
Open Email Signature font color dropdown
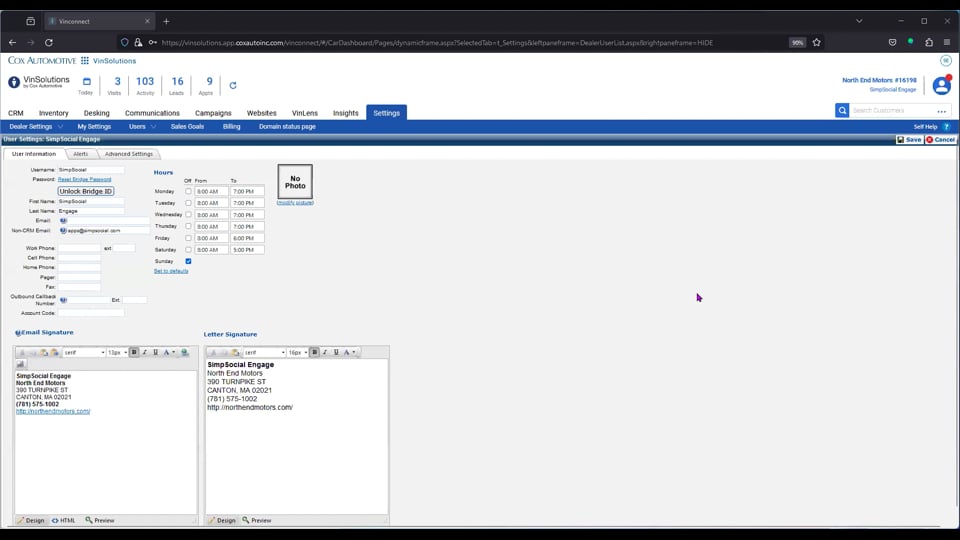click(173, 352)
